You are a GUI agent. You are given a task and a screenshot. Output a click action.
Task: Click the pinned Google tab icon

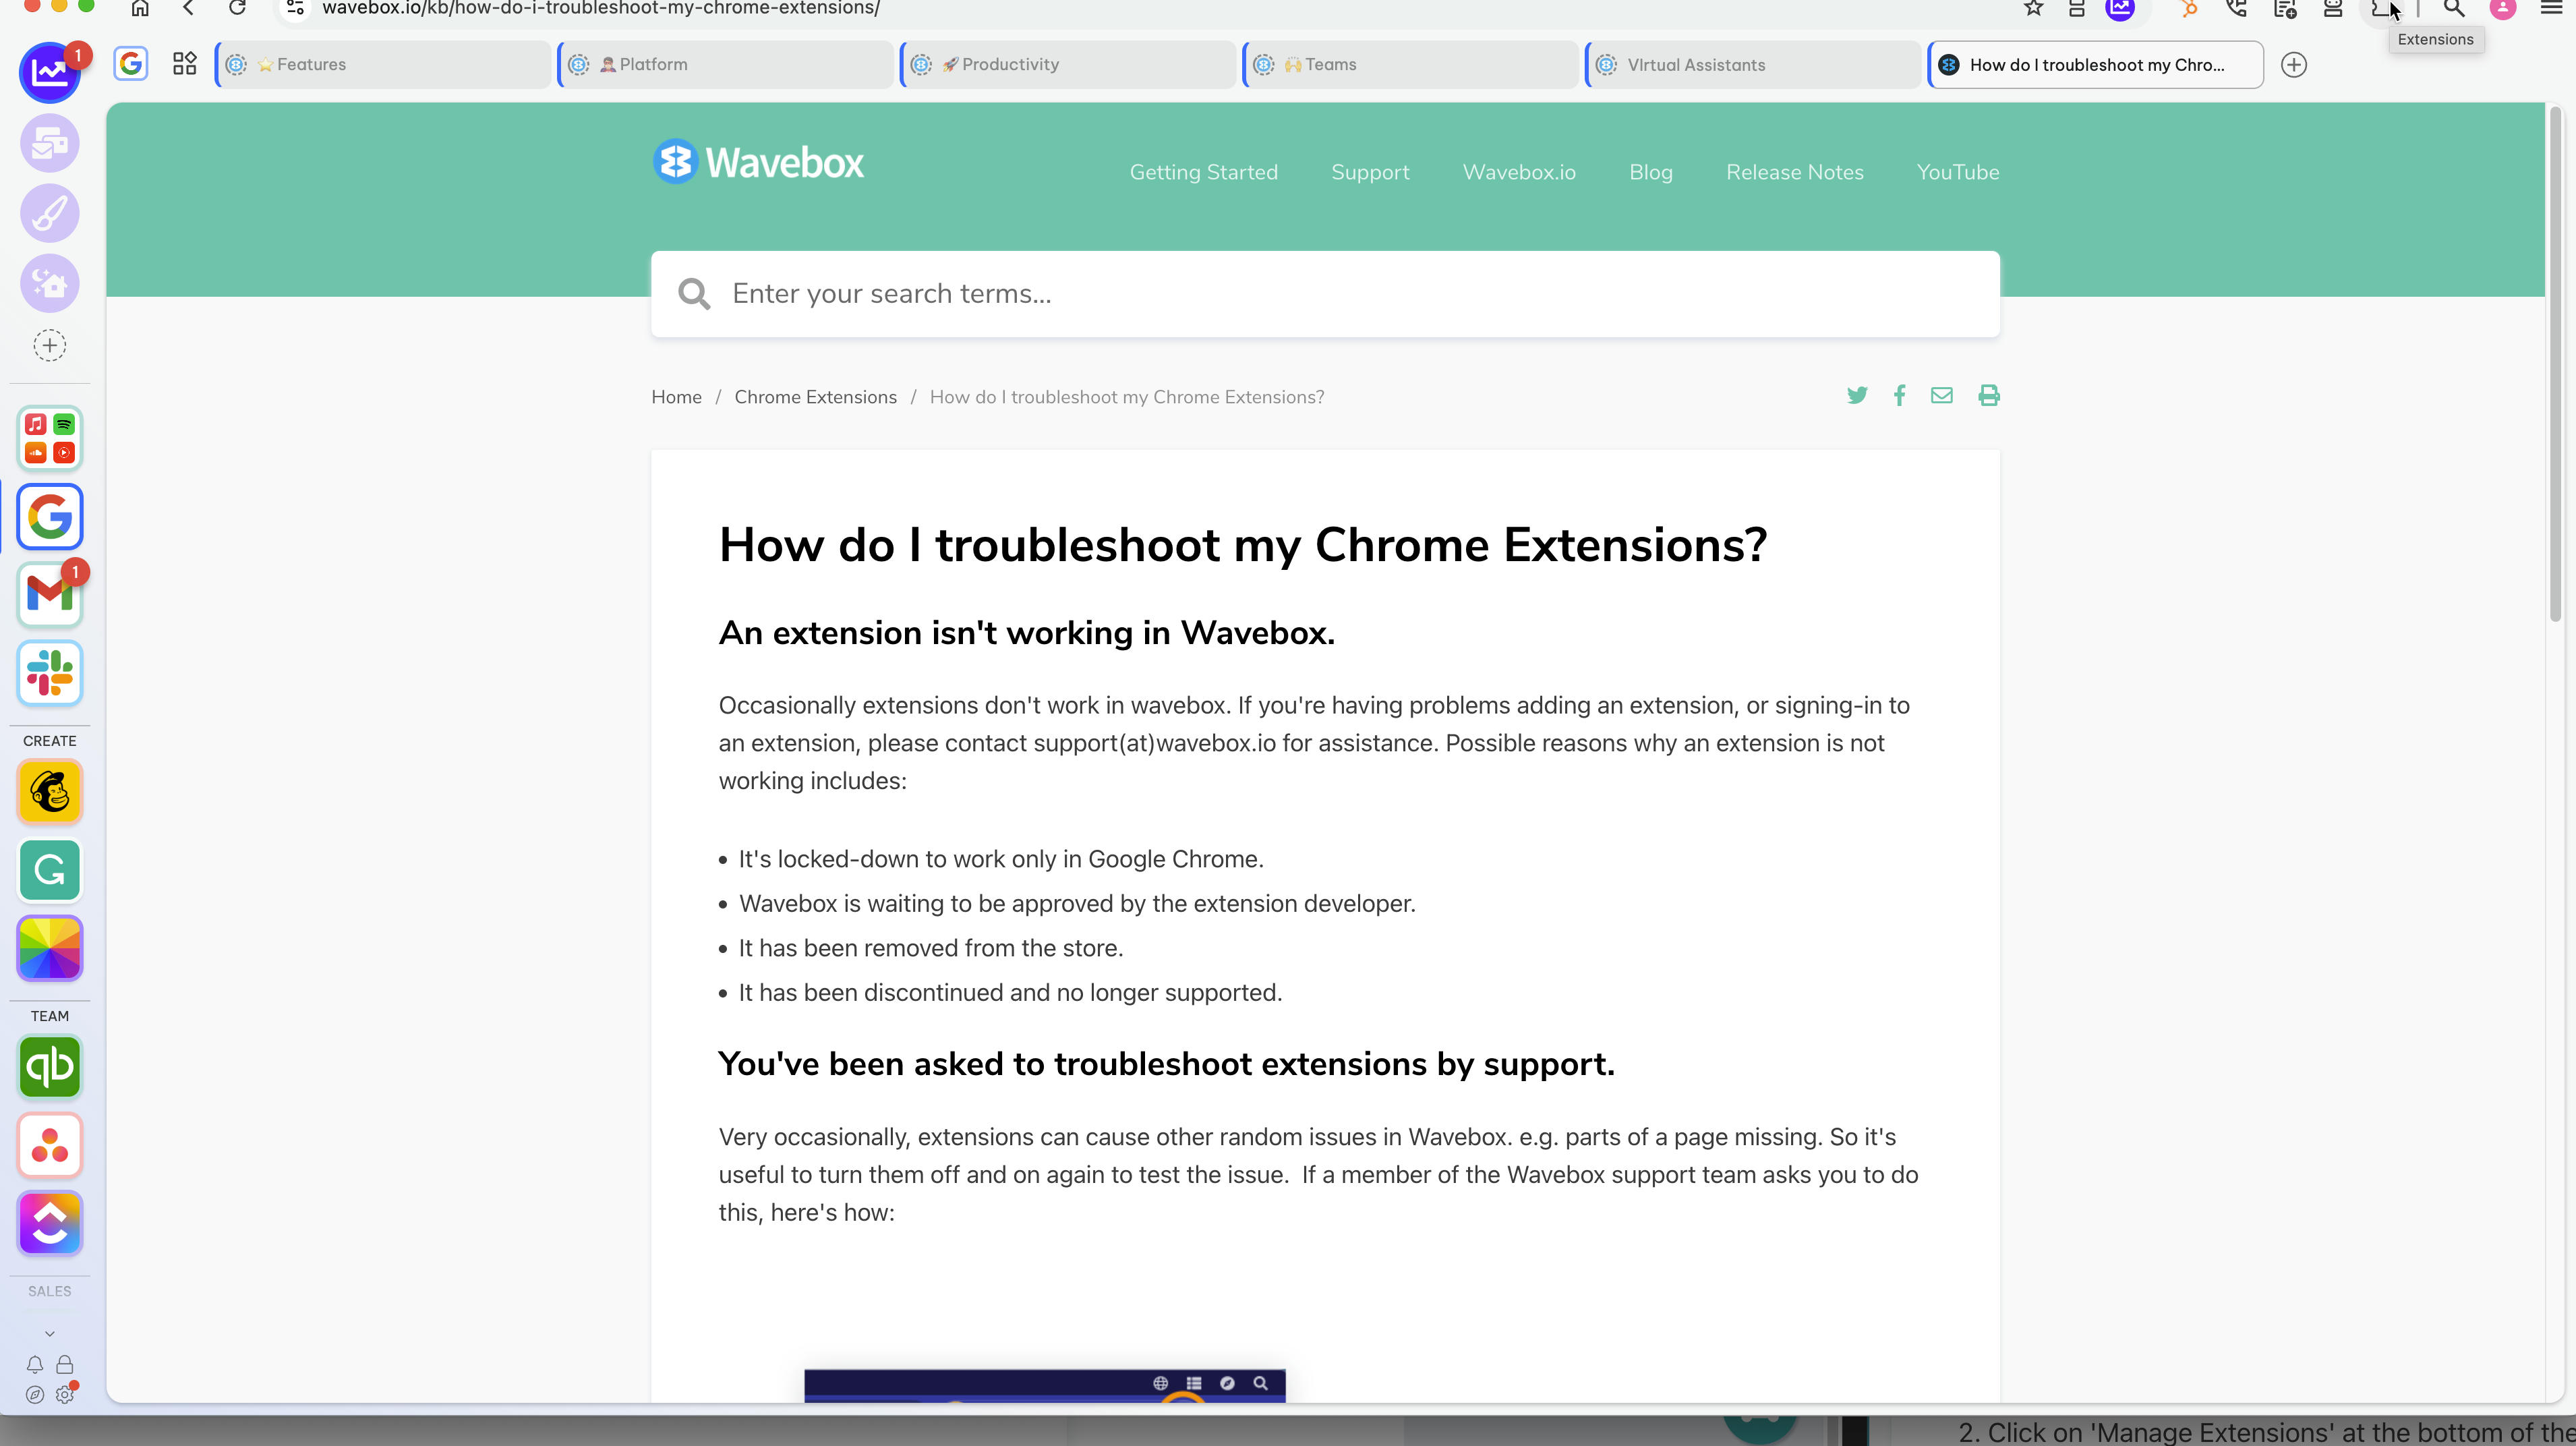[130, 64]
